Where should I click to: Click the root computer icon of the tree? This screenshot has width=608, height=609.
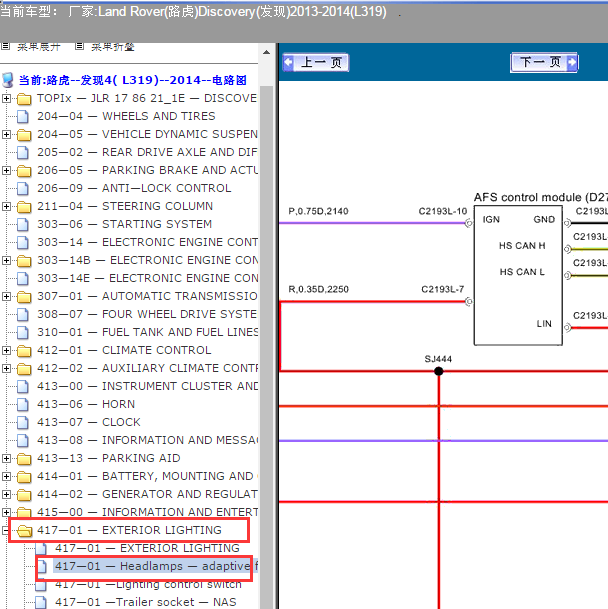pyautogui.click(x=9, y=80)
